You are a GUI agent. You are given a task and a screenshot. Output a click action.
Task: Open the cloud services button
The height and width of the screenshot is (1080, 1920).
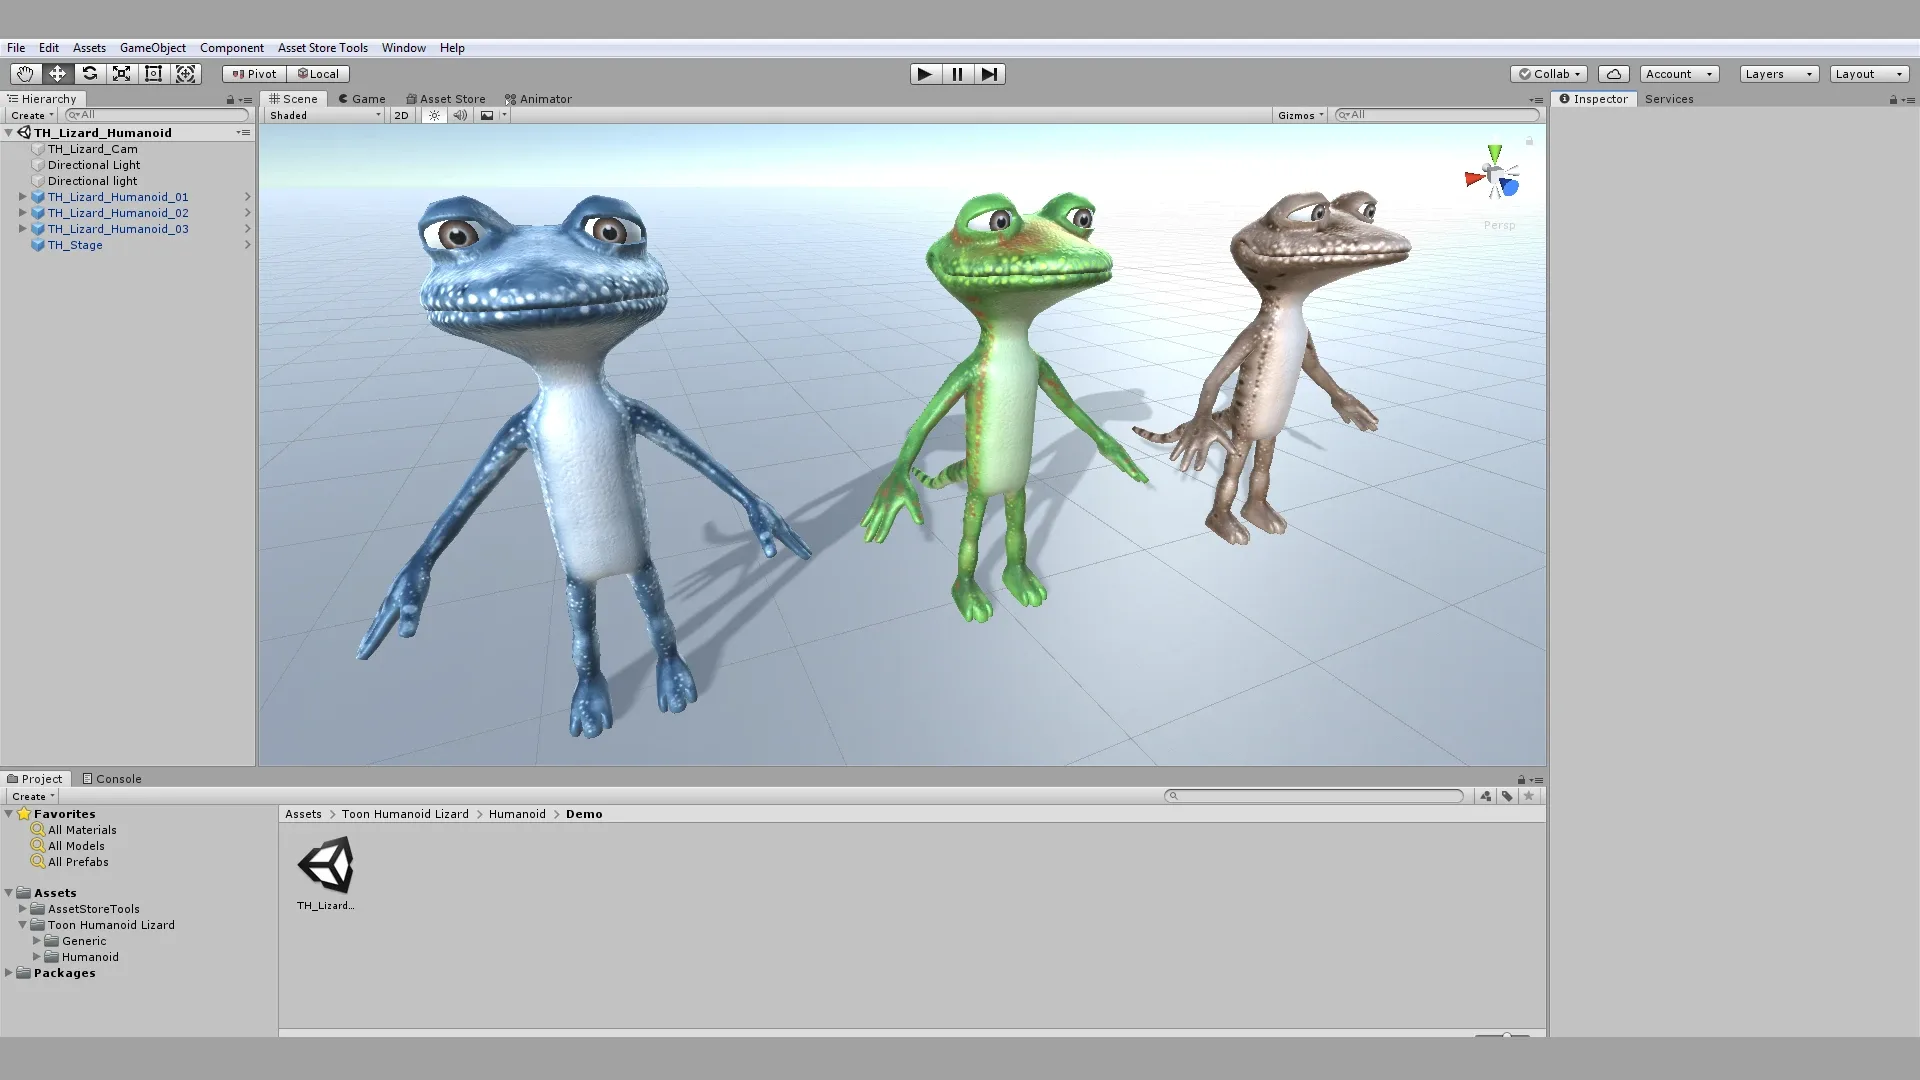click(1613, 74)
